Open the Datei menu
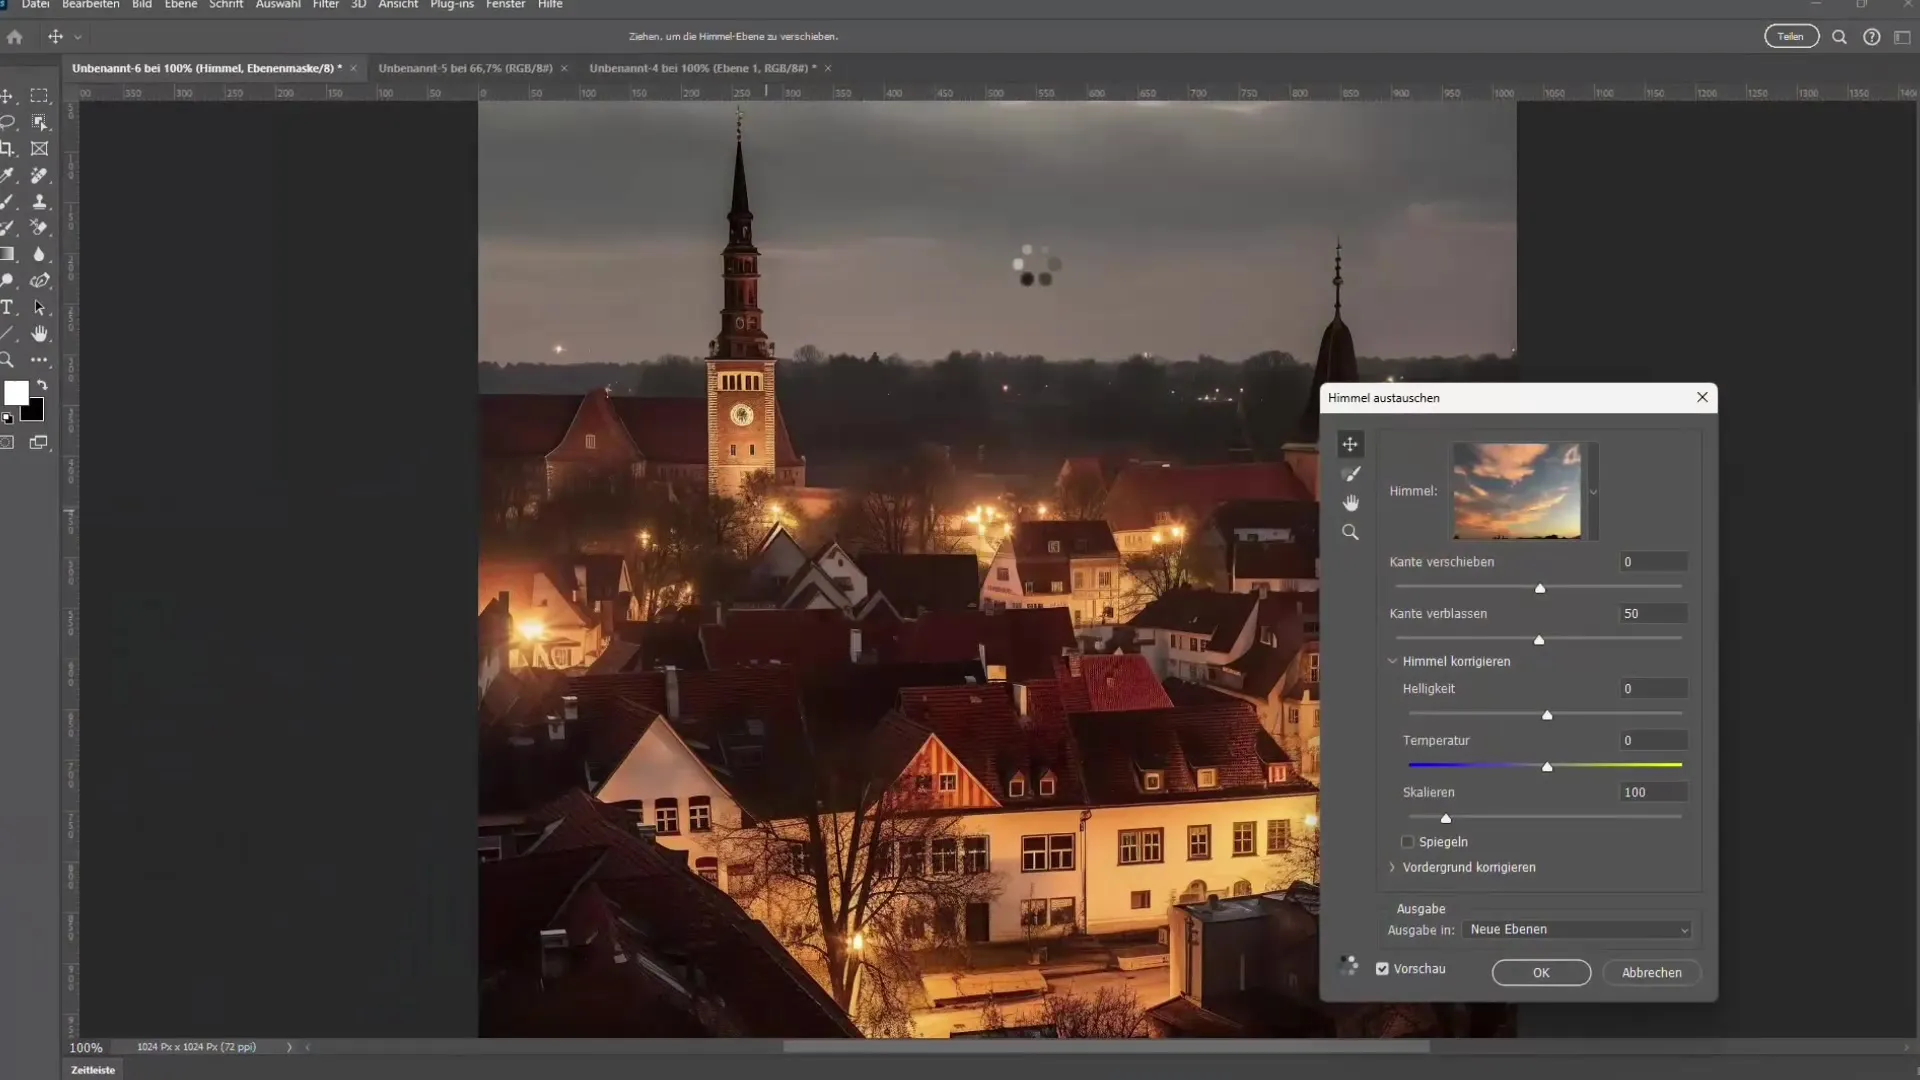The height and width of the screenshot is (1080, 1920). tap(35, 5)
